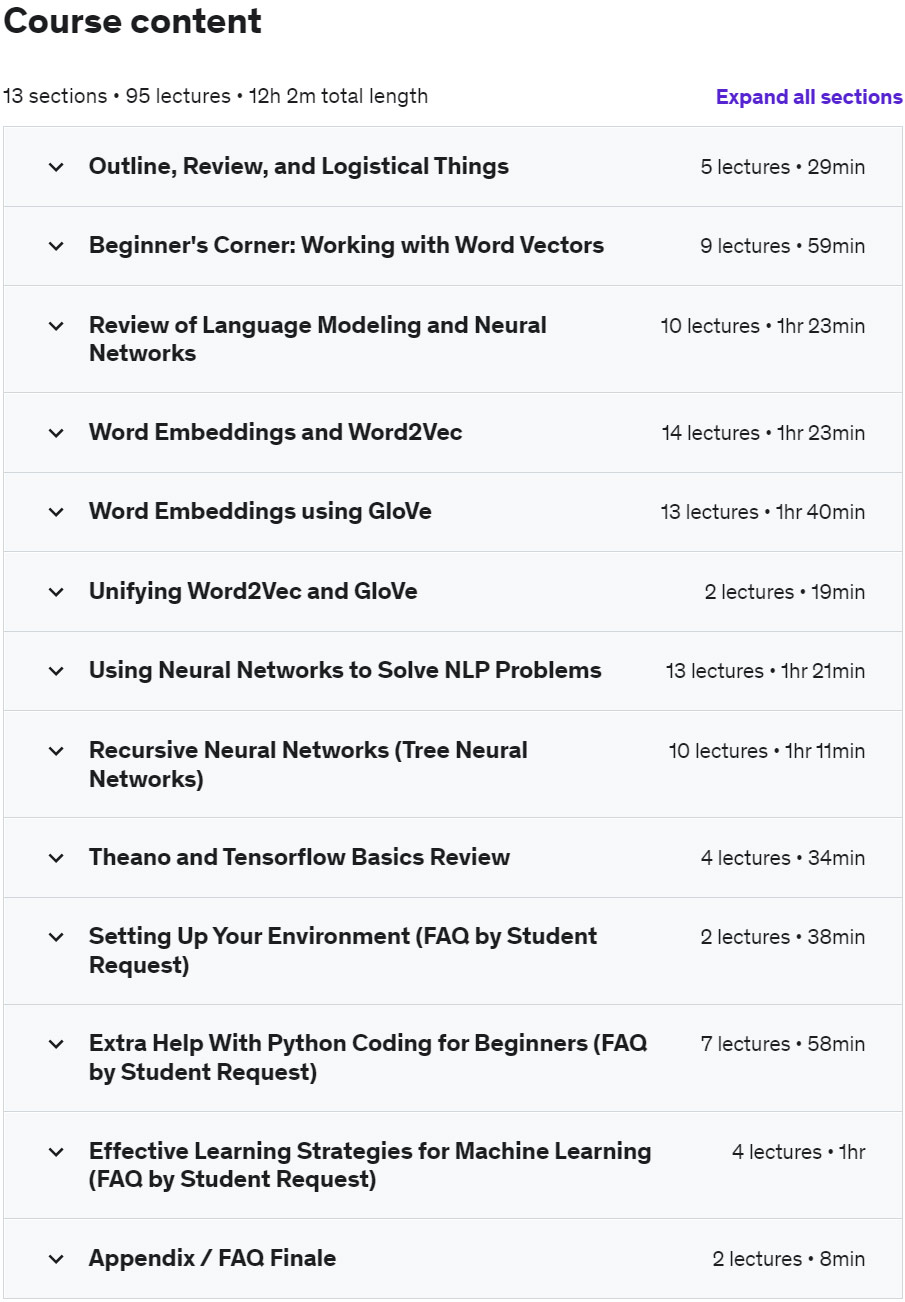Open chevron for Word Embeddings using GloVe

(56, 512)
